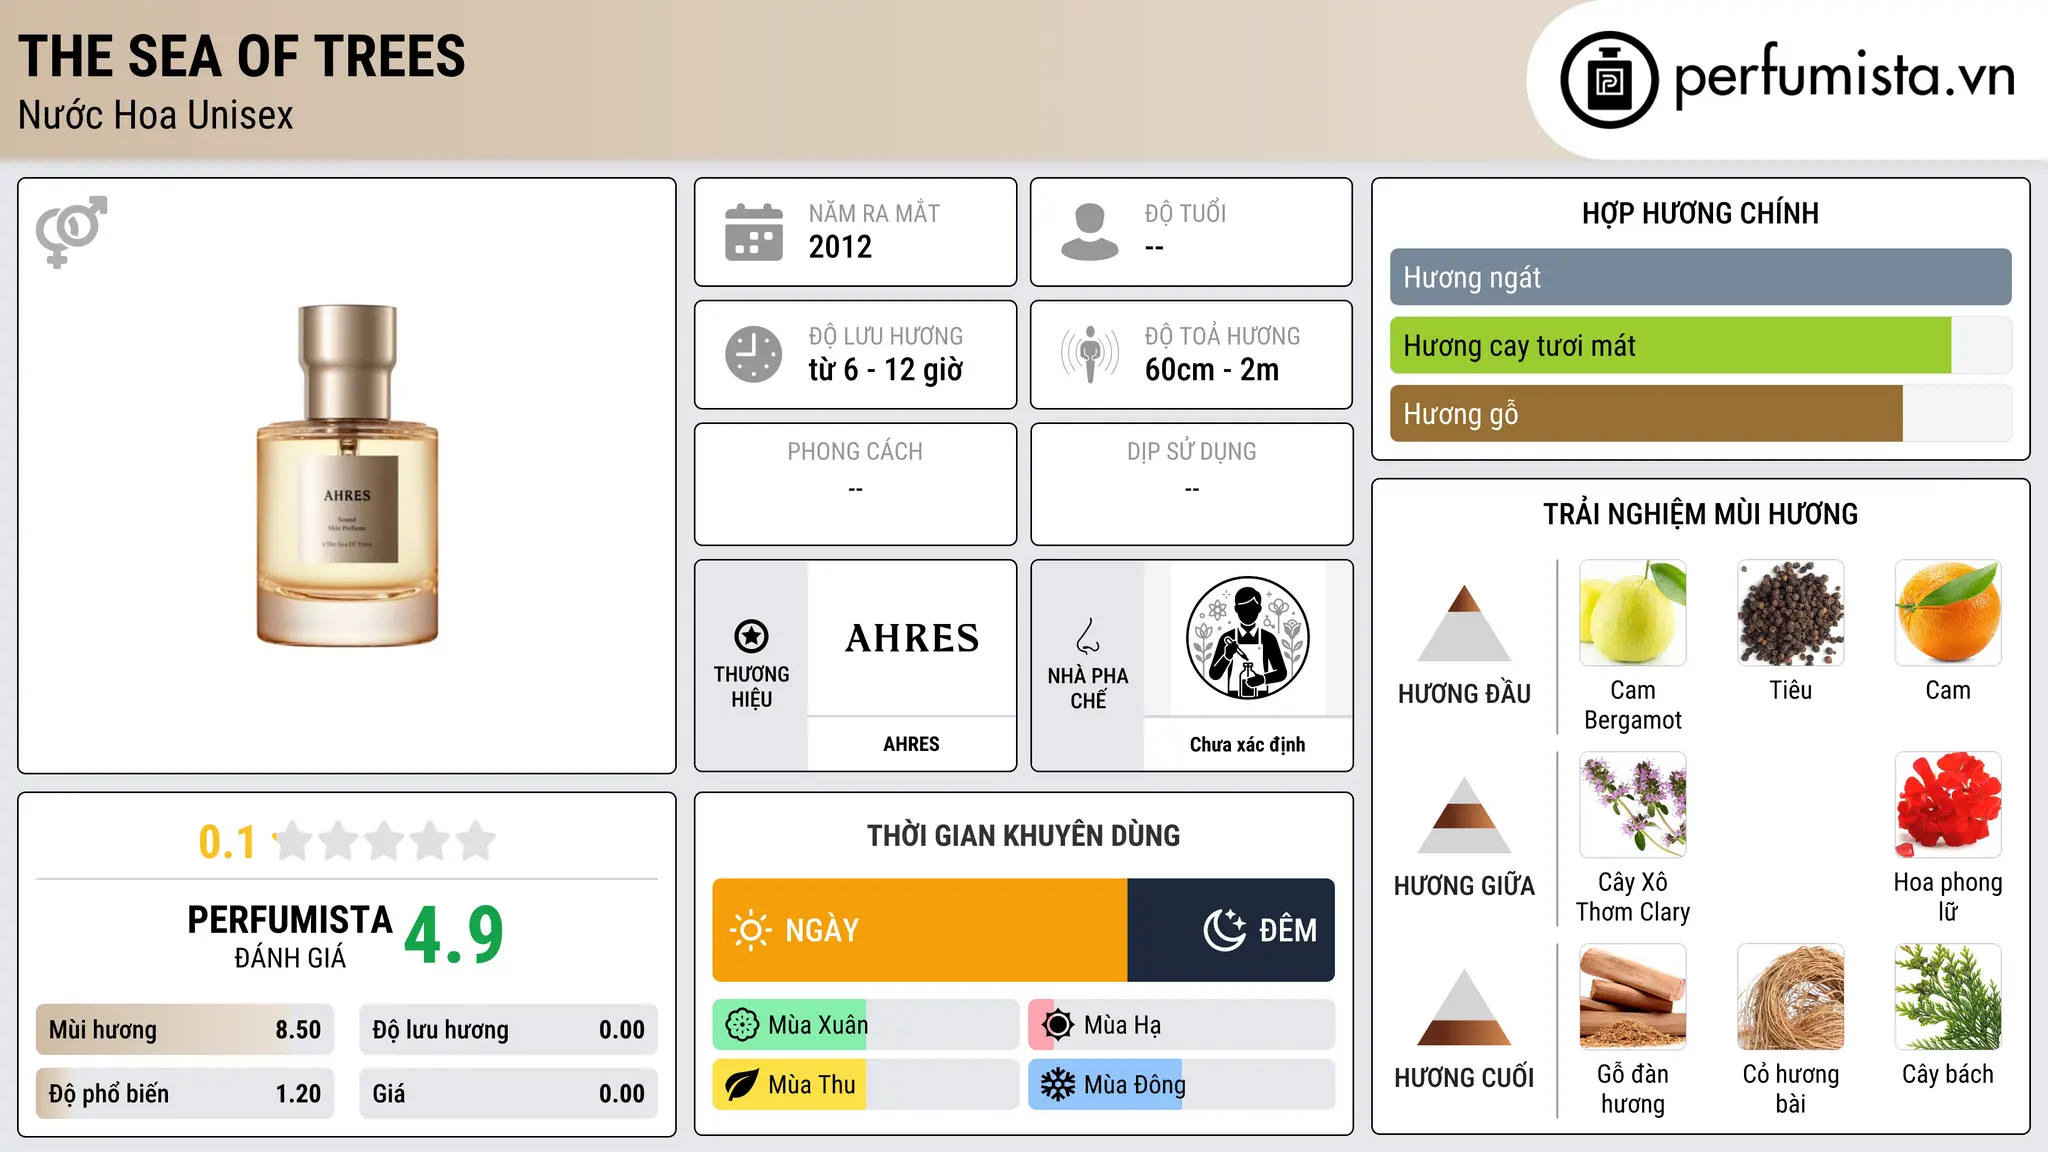Click the AHRES brand name caption

(911, 744)
